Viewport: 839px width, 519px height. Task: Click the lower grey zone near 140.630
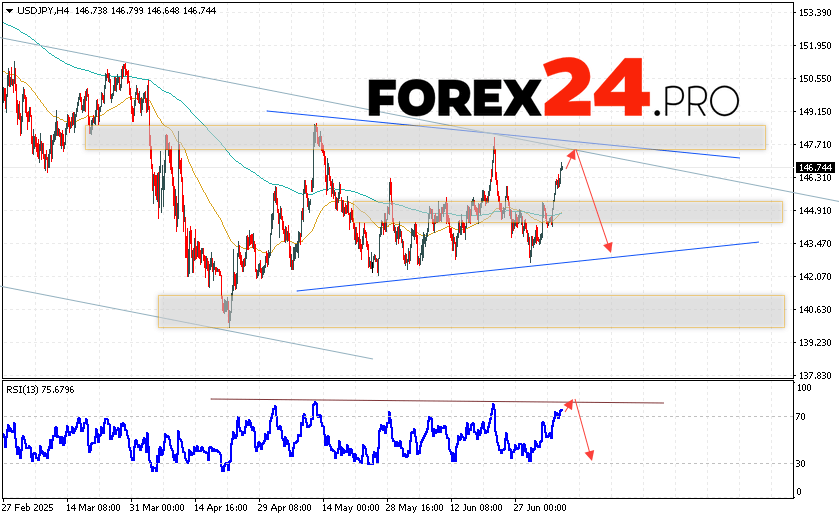[470, 310]
